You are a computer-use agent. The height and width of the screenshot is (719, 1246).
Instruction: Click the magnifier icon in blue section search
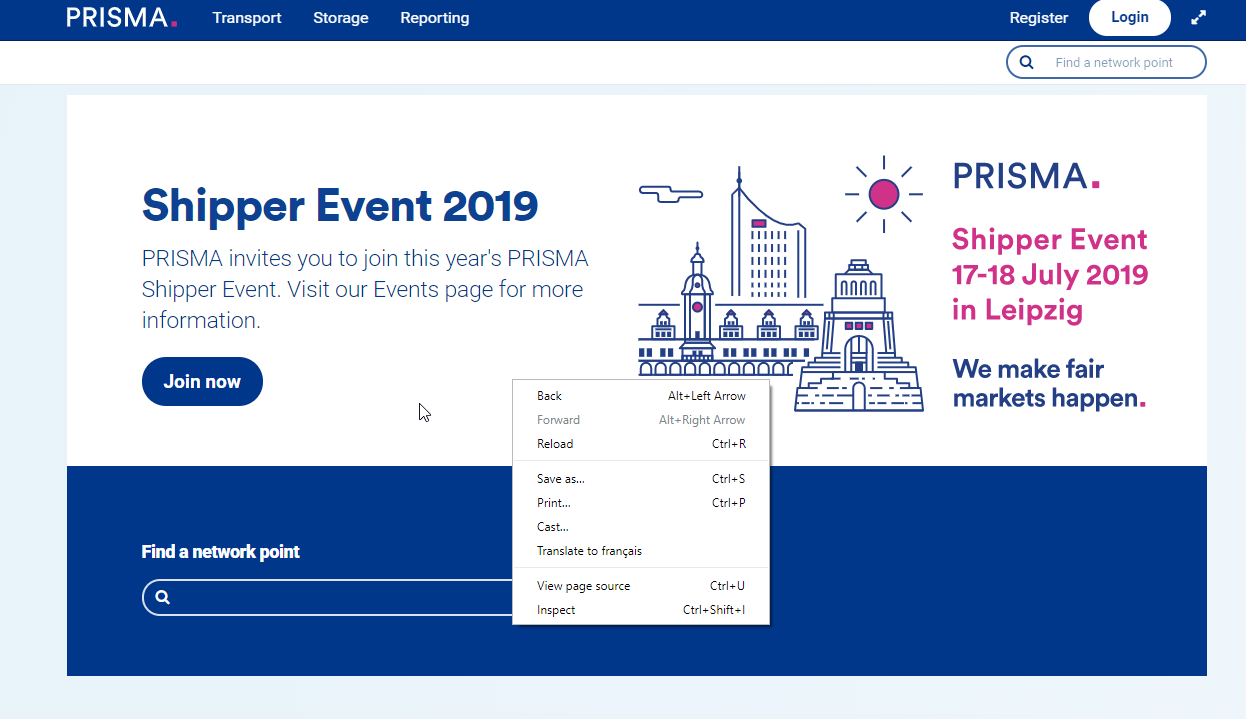163,597
